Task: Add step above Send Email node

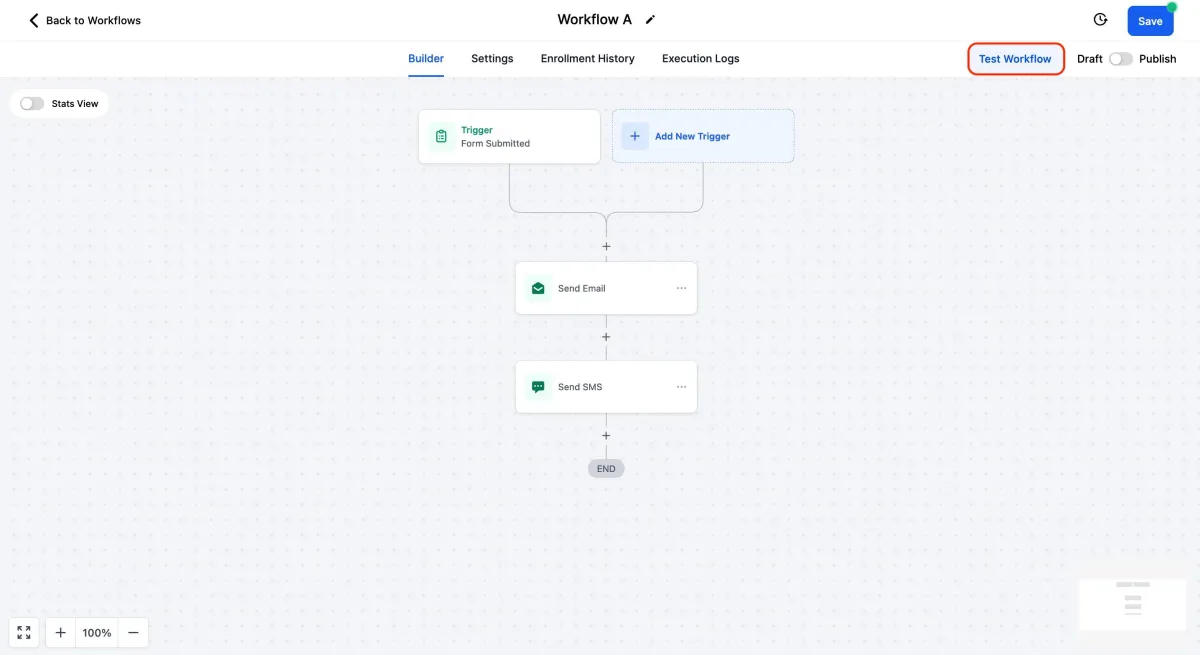Action: click(x=606, y=246)
